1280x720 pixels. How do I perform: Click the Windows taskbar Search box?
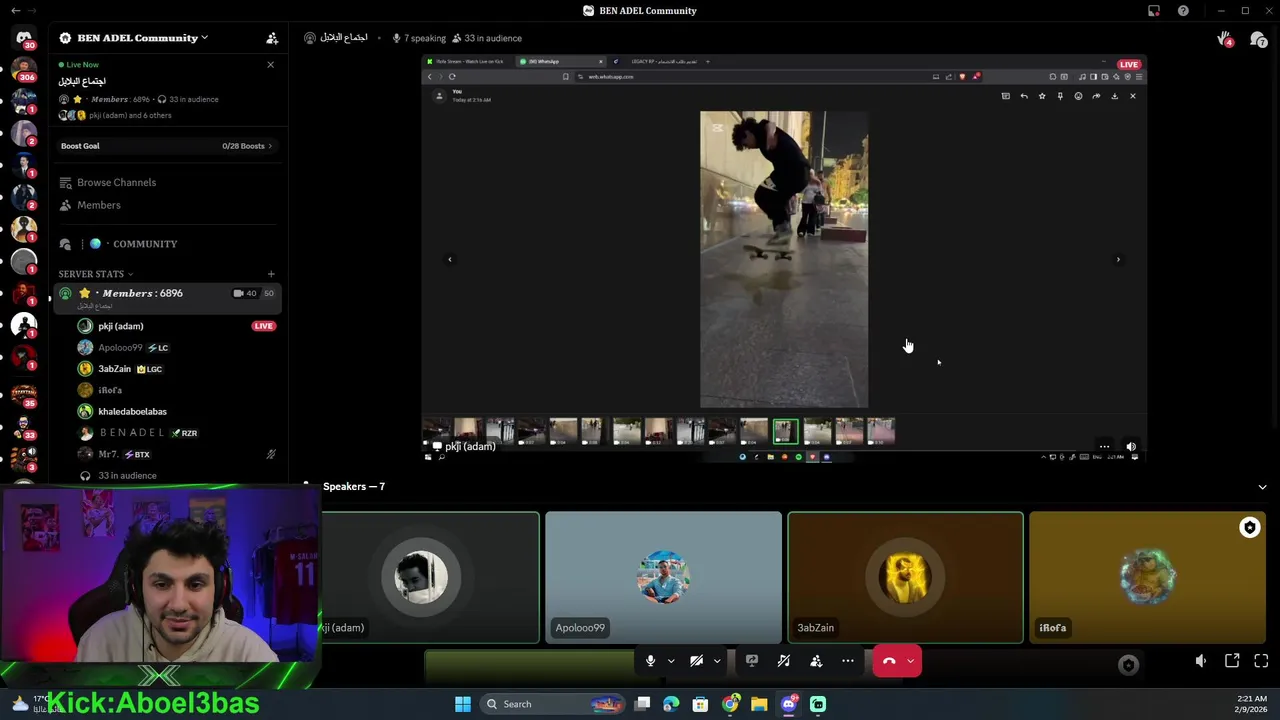tap(552, 704)
